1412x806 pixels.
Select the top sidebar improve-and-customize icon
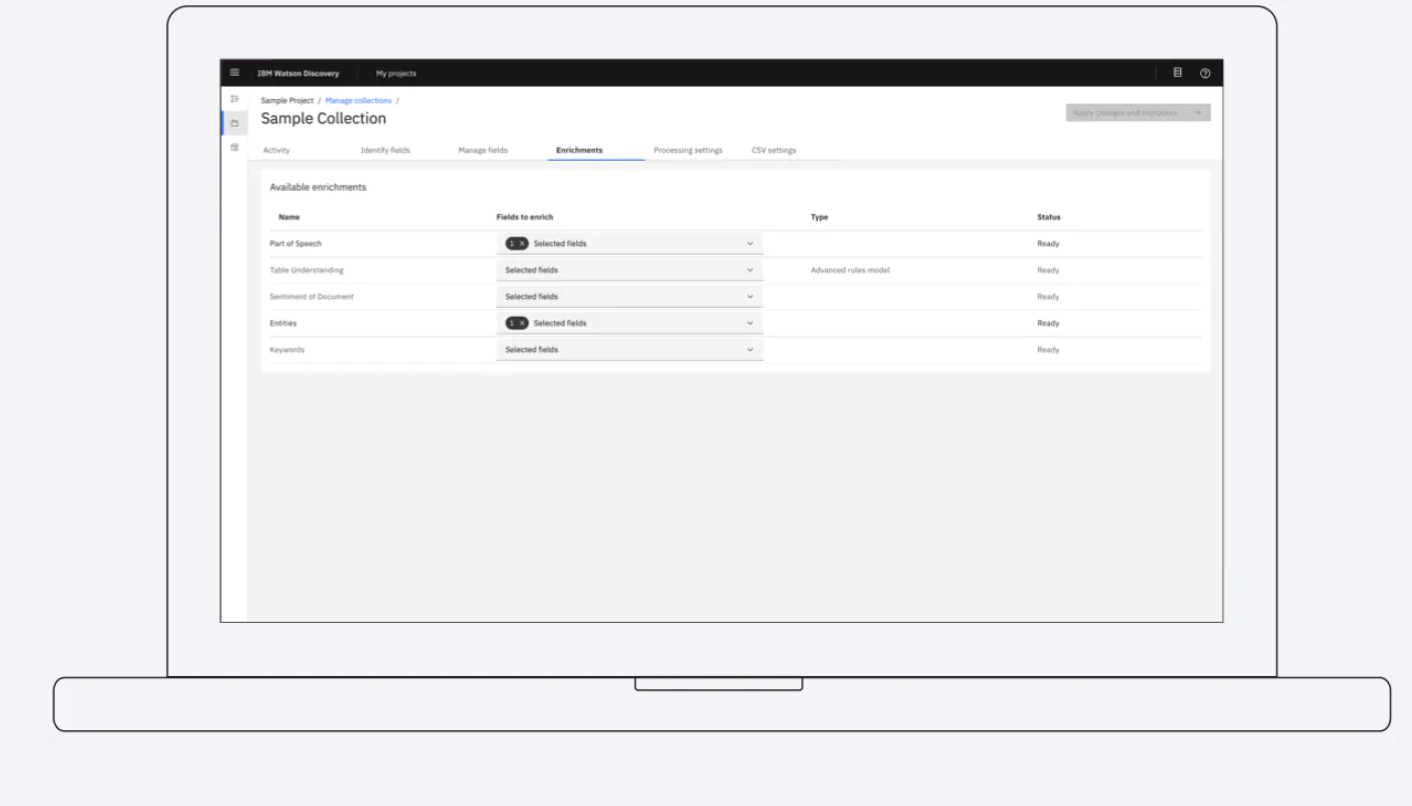[x=234, y=98]
